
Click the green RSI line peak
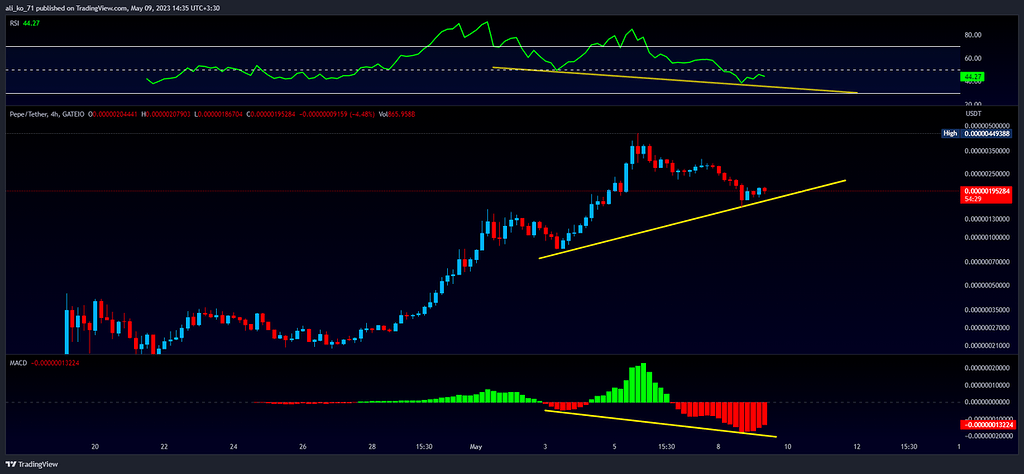pos(487,22)
